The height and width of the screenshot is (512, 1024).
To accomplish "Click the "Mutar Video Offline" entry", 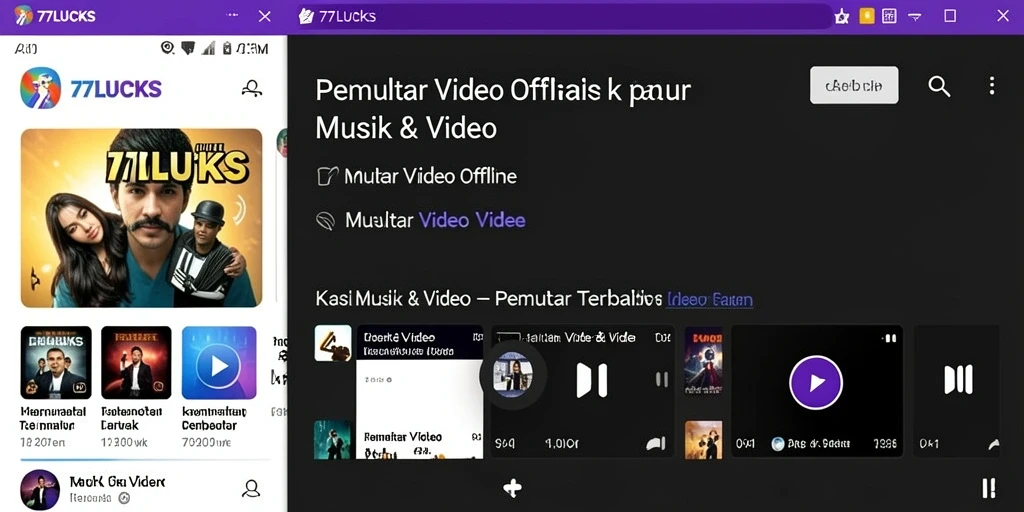I will (x=430, y=176).
